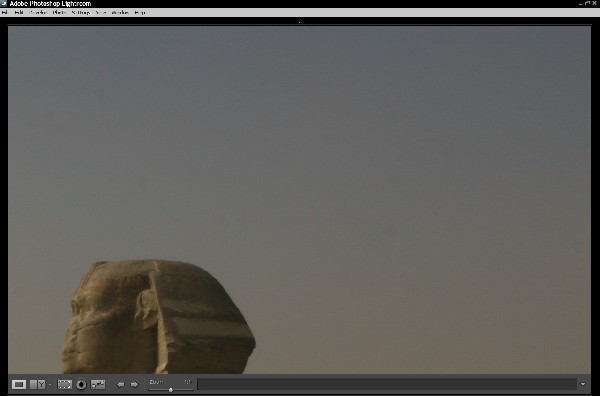
Task: Select the Remove Spots tool icon
Action: click(x=98, y=384)
